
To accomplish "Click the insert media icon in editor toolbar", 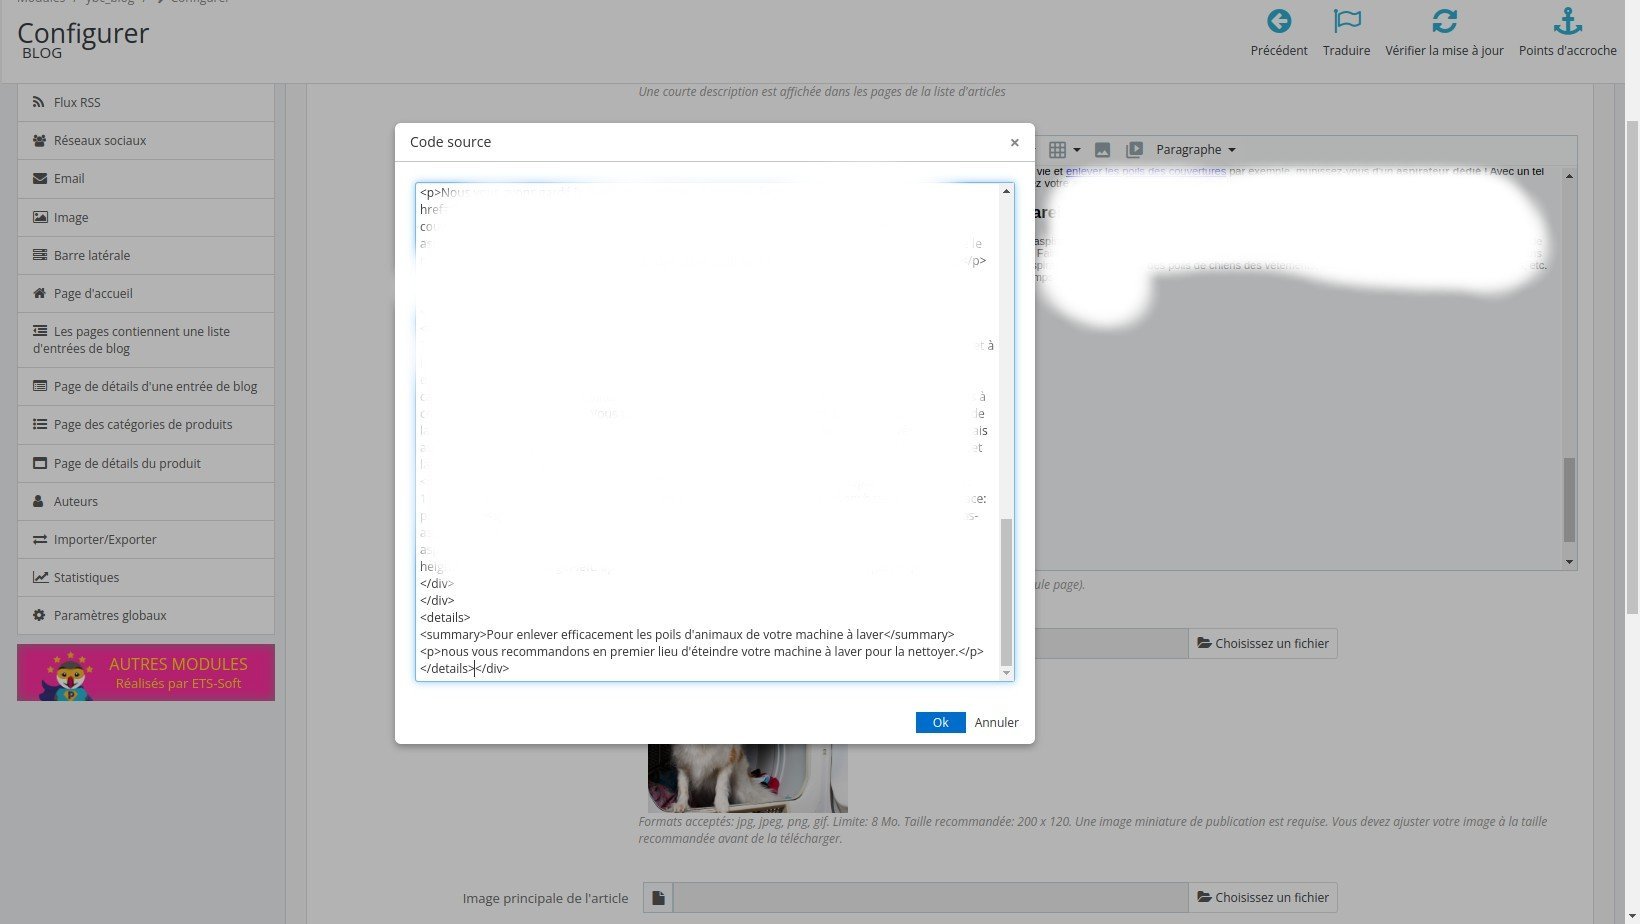I will (x=1134, y=150).
